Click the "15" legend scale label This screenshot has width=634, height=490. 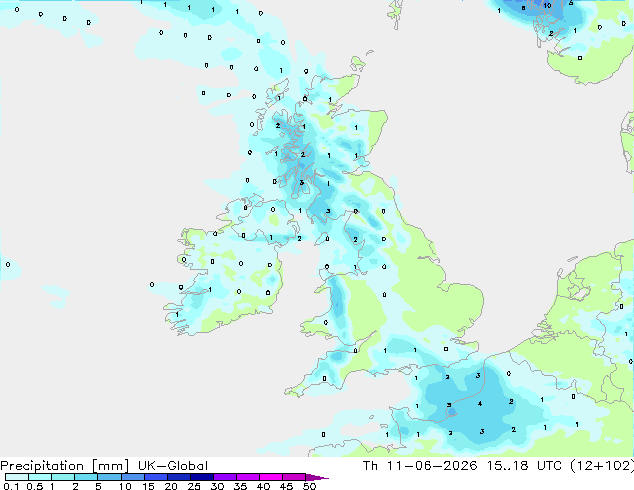[x=148, y=486]
